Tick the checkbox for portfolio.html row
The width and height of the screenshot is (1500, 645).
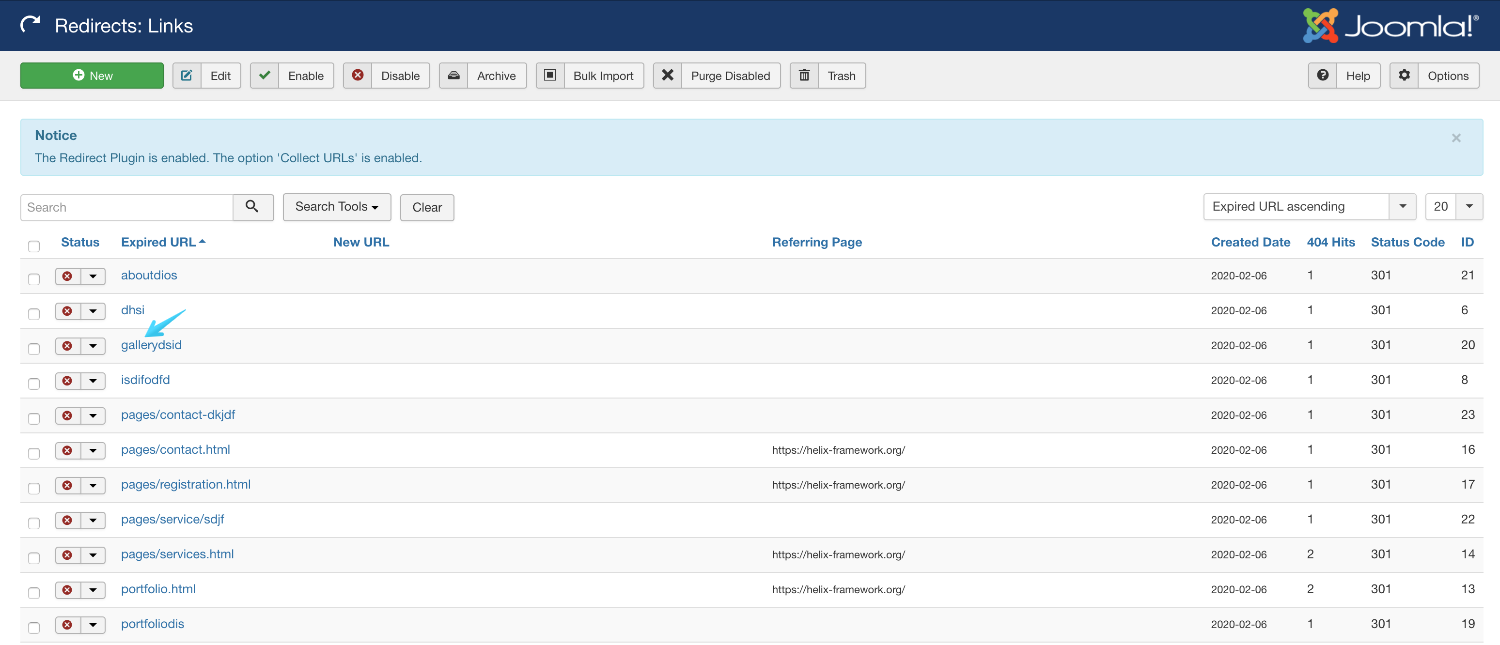pyautogui.click(x=34, y=593)
